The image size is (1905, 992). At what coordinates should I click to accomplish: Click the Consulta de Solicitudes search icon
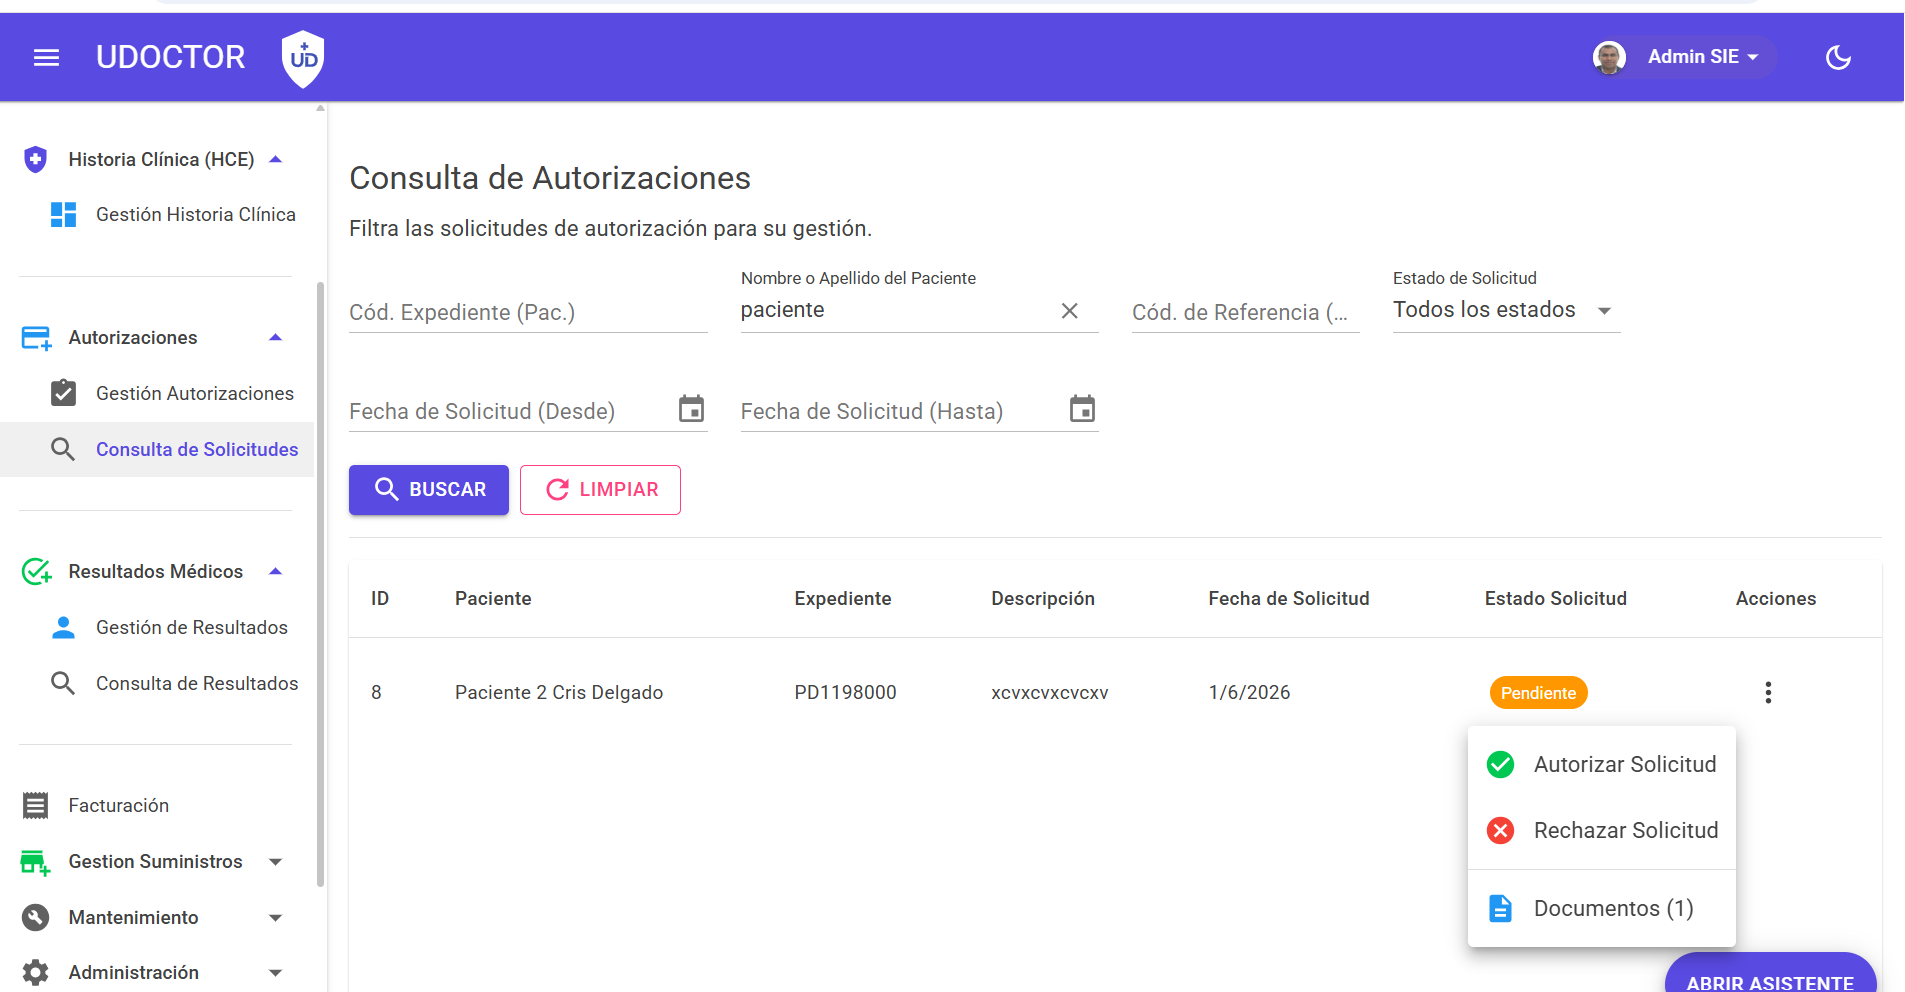(63, 449)
